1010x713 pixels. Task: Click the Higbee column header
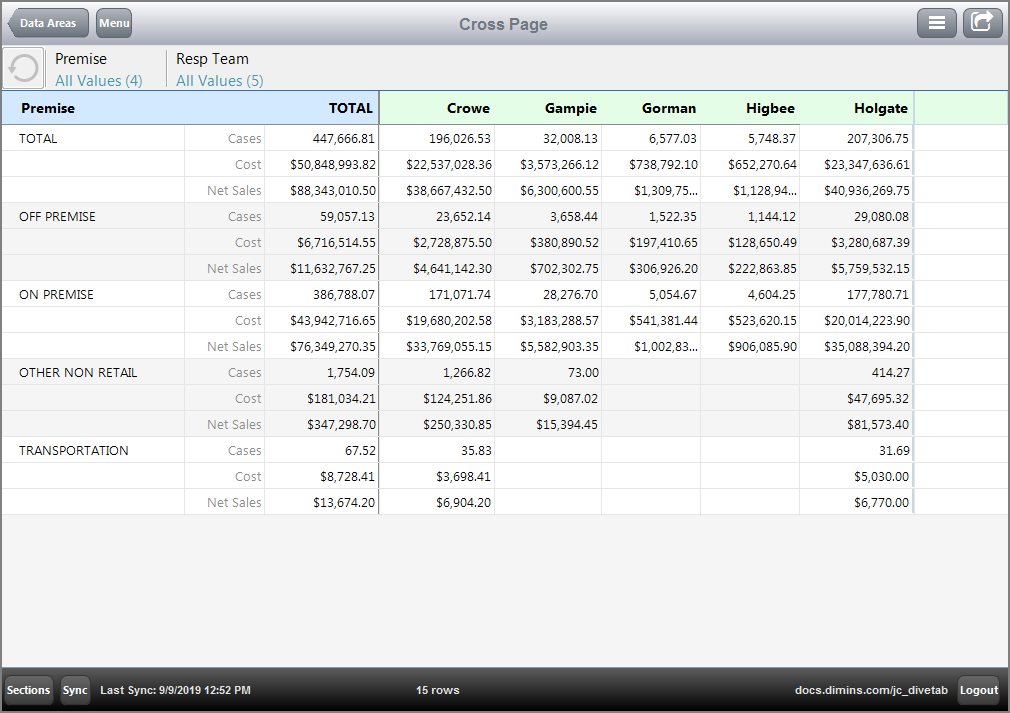point(770,108)
